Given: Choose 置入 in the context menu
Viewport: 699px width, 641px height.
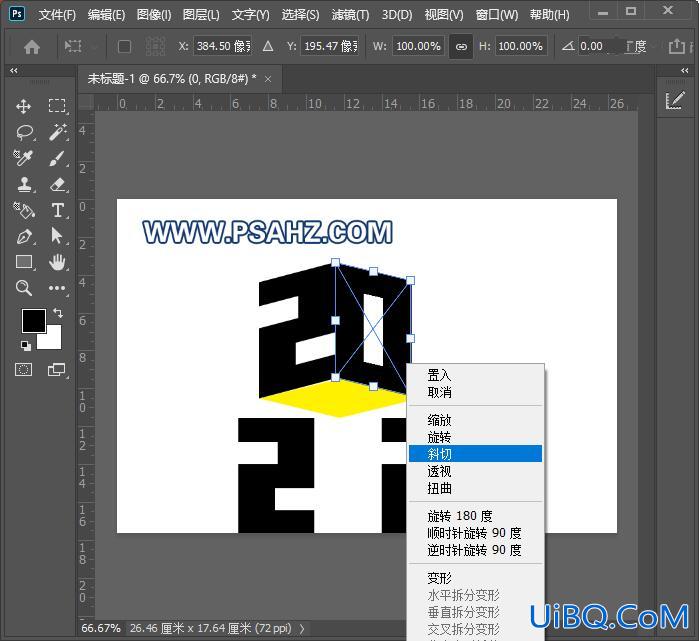Looking at the screenshot, I should [475, 375].
